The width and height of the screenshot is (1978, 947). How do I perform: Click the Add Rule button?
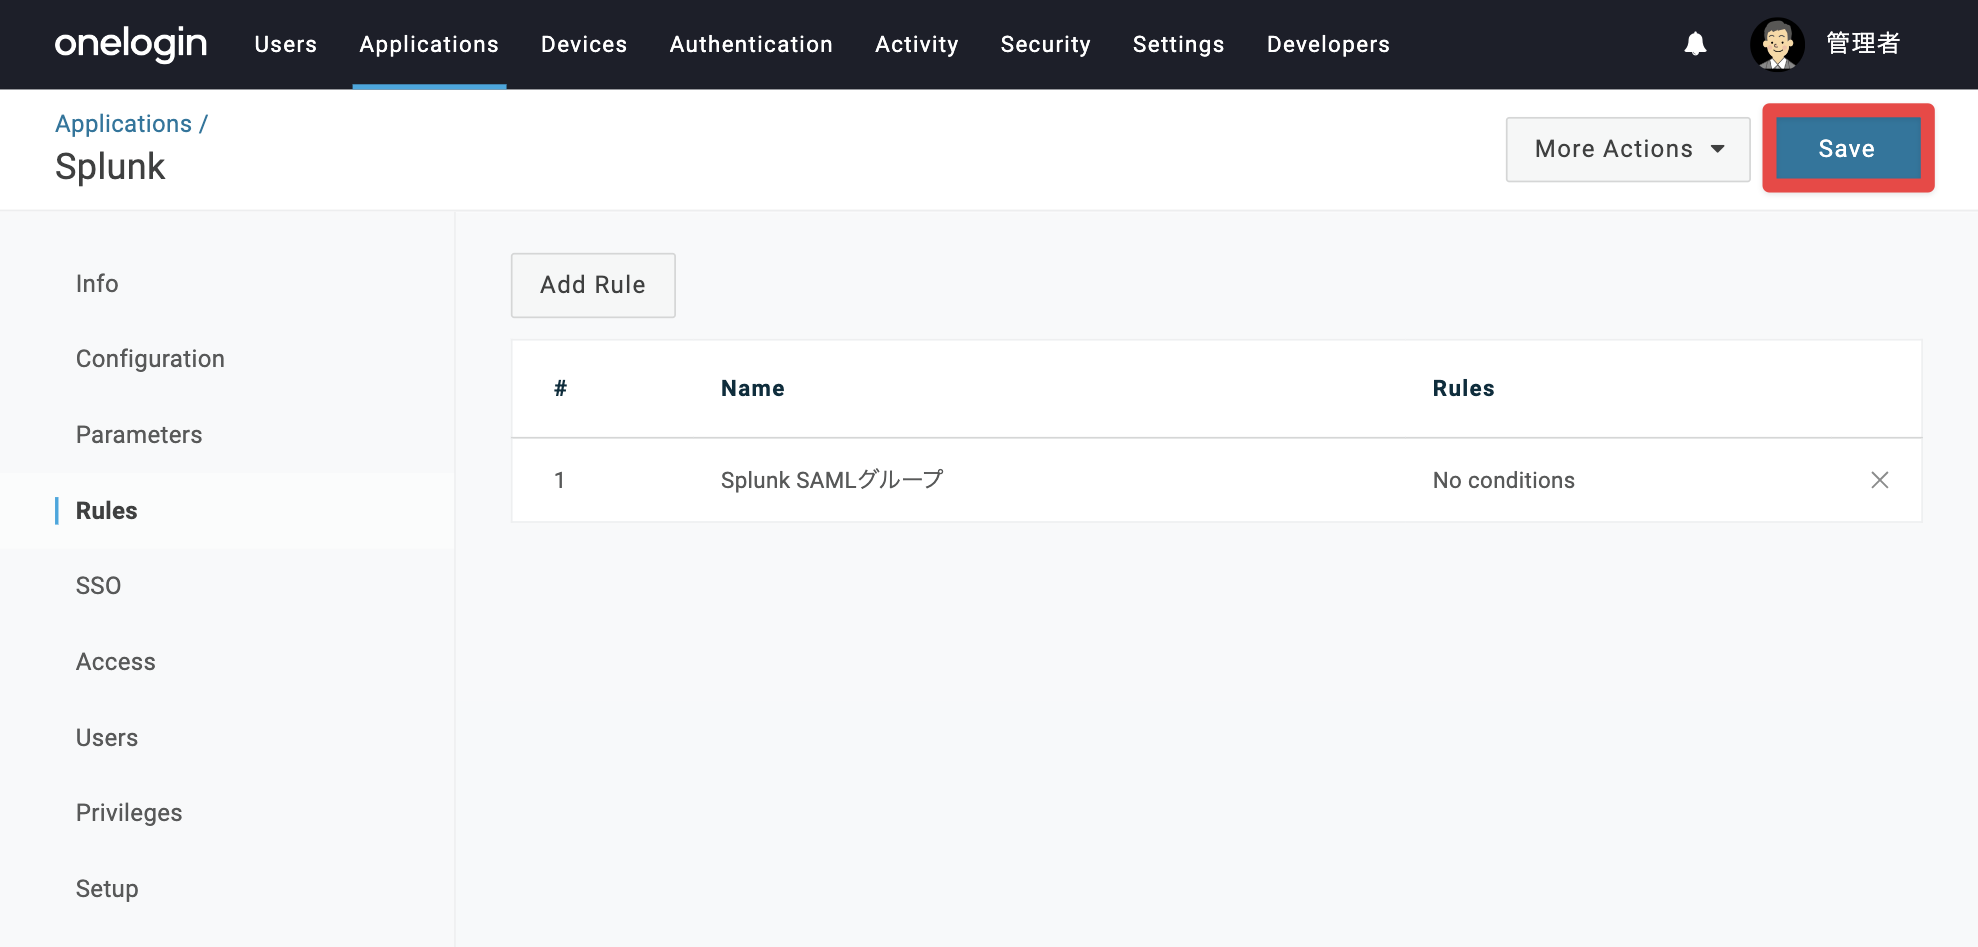(593, 285)
